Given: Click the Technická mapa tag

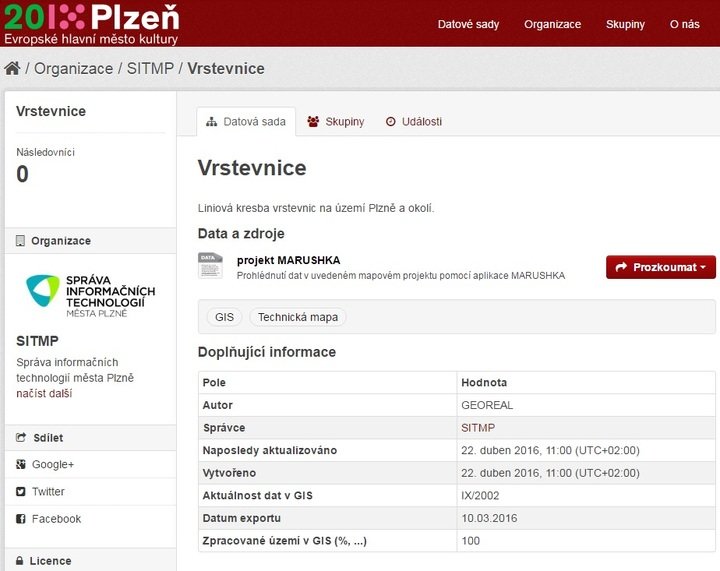Looking at the screenshot, I should [297, 317].
